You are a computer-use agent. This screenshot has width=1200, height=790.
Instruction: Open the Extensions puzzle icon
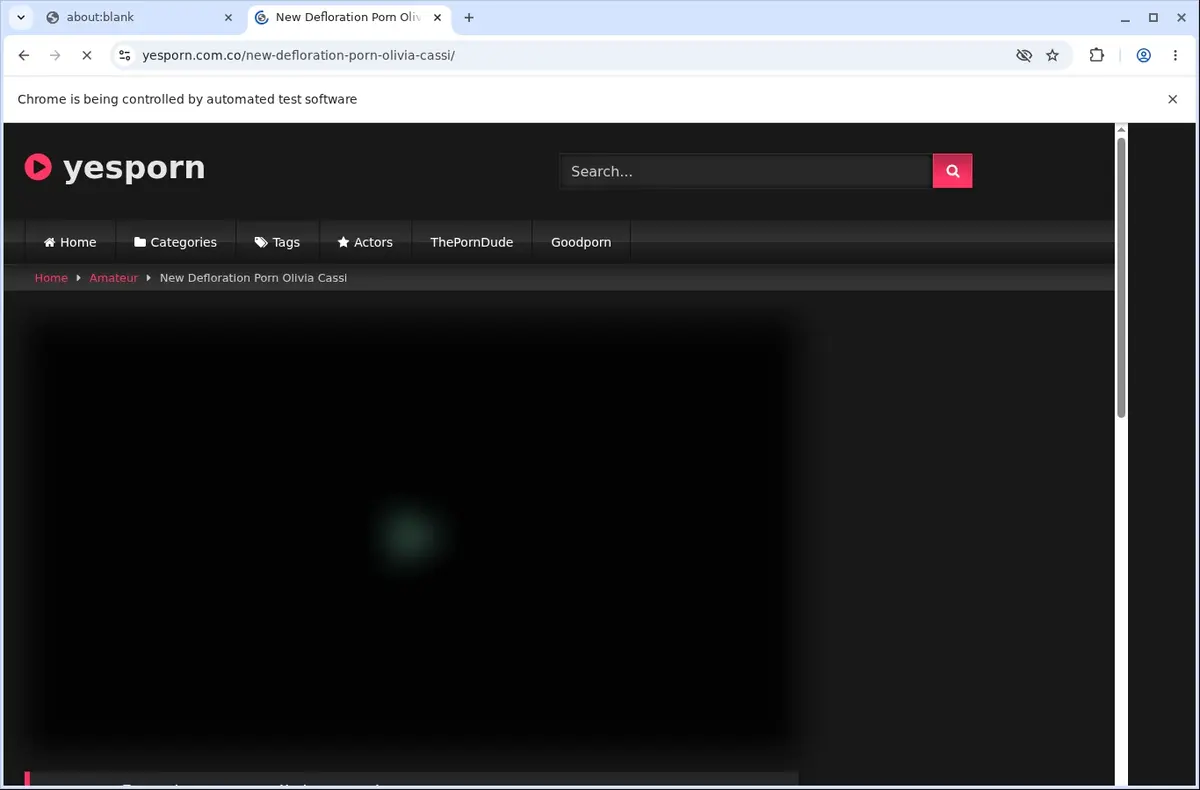1097,56
